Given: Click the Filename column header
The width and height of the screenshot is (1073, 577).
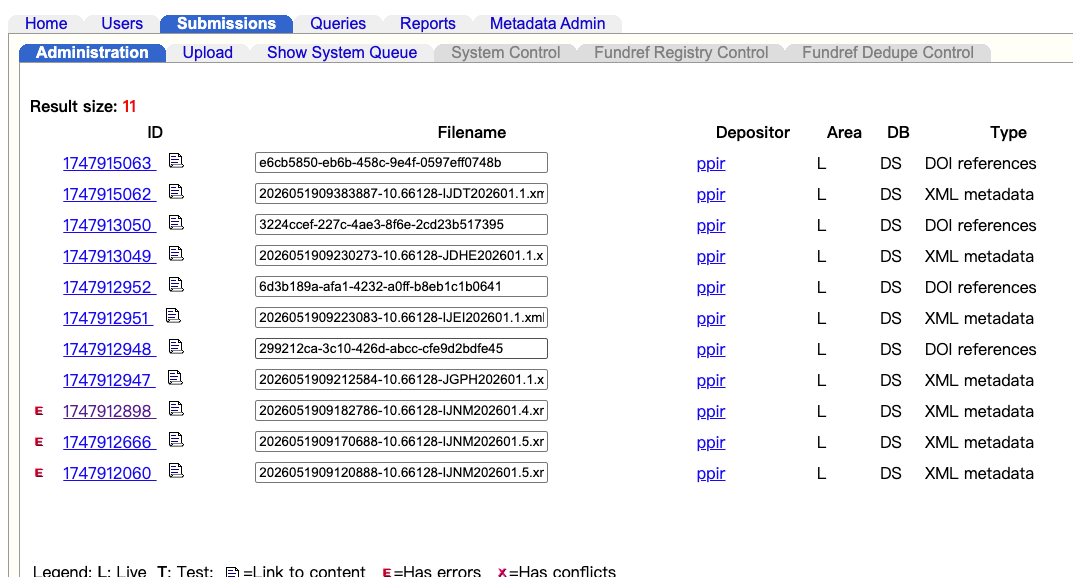Looking at the screenshot, I should (472, 133).
